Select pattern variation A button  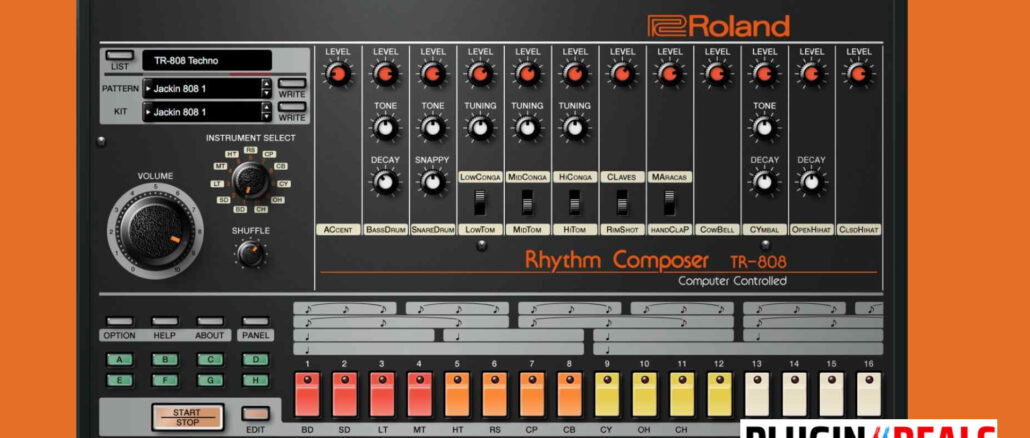[x=120, y=359]
